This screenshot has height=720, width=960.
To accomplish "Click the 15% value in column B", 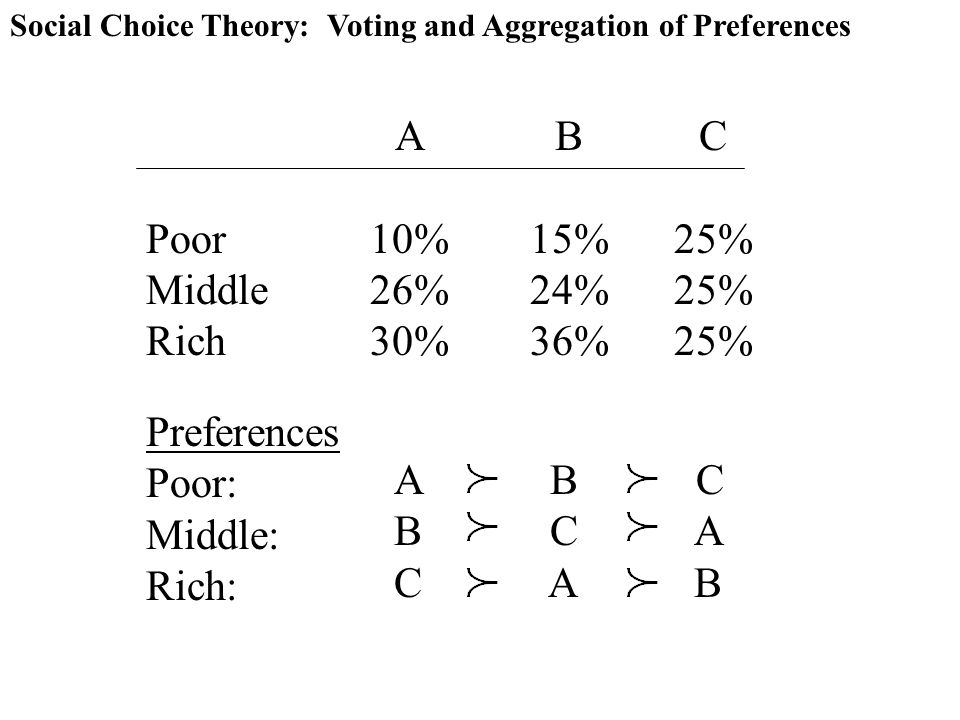I will pos(569,239).
